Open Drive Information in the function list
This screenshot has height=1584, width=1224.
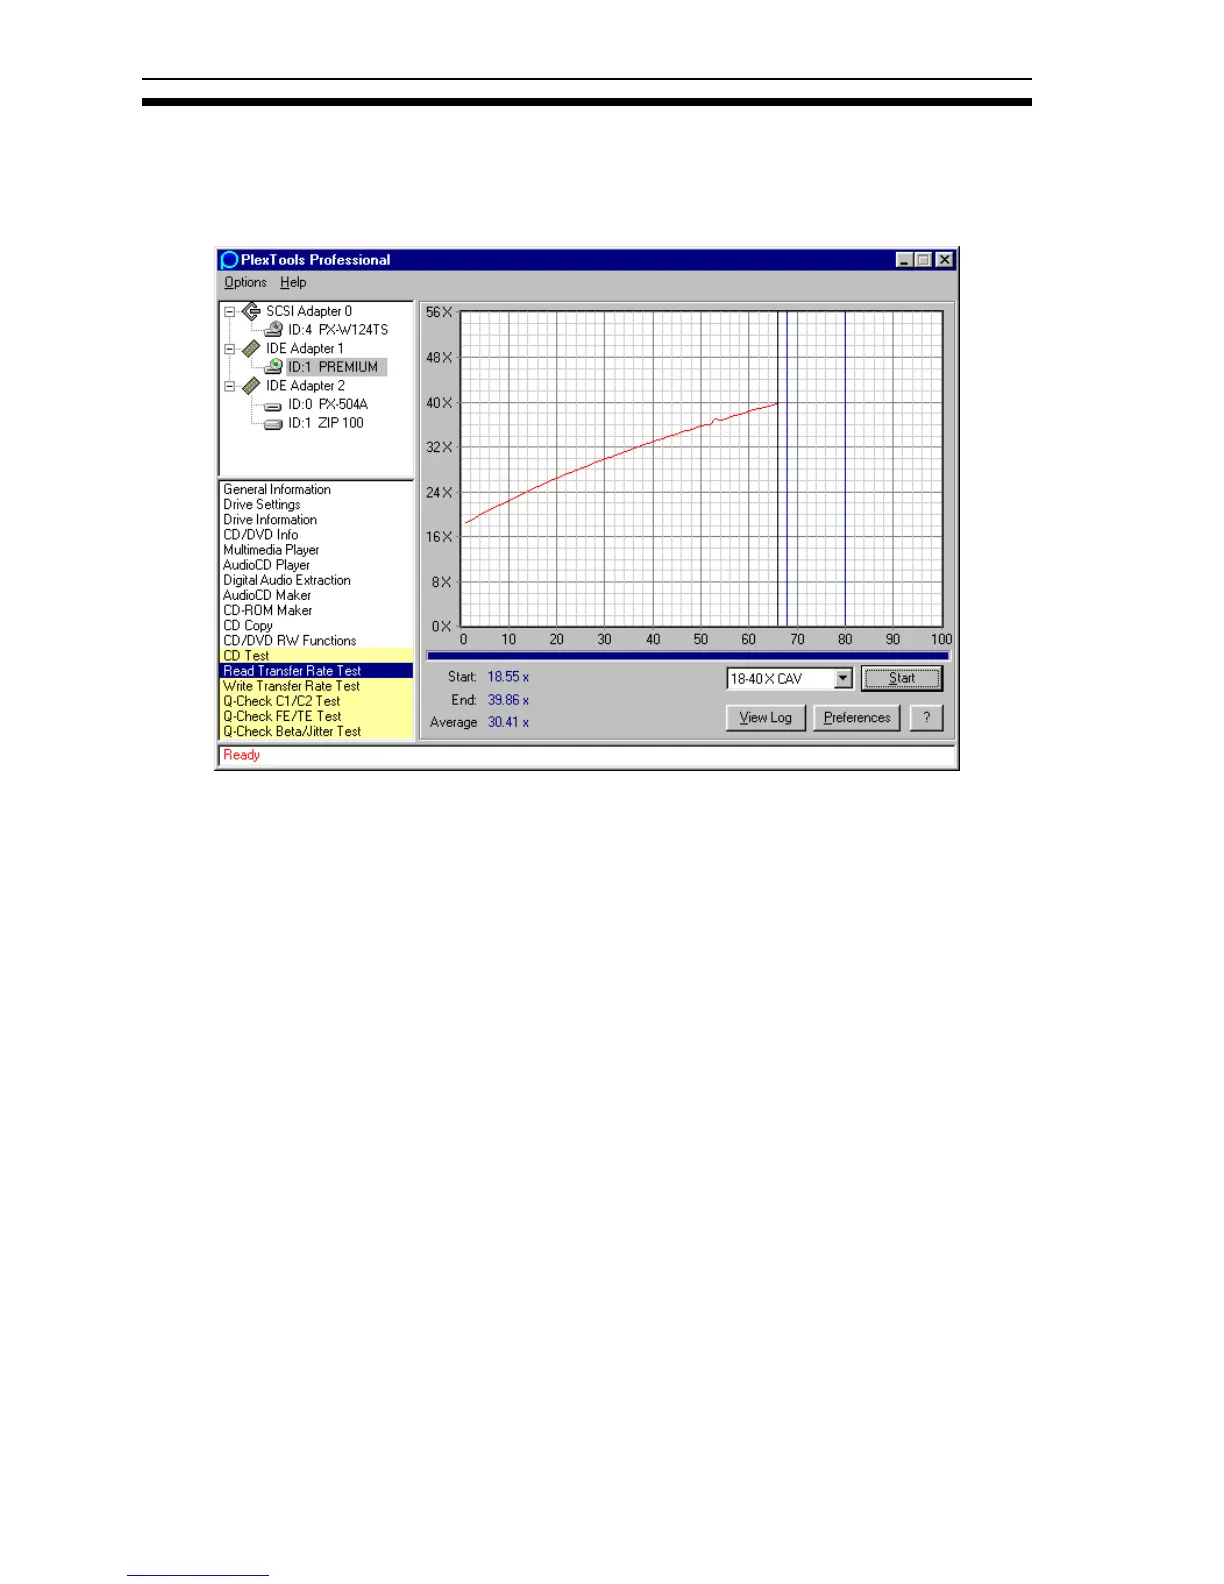270,519
